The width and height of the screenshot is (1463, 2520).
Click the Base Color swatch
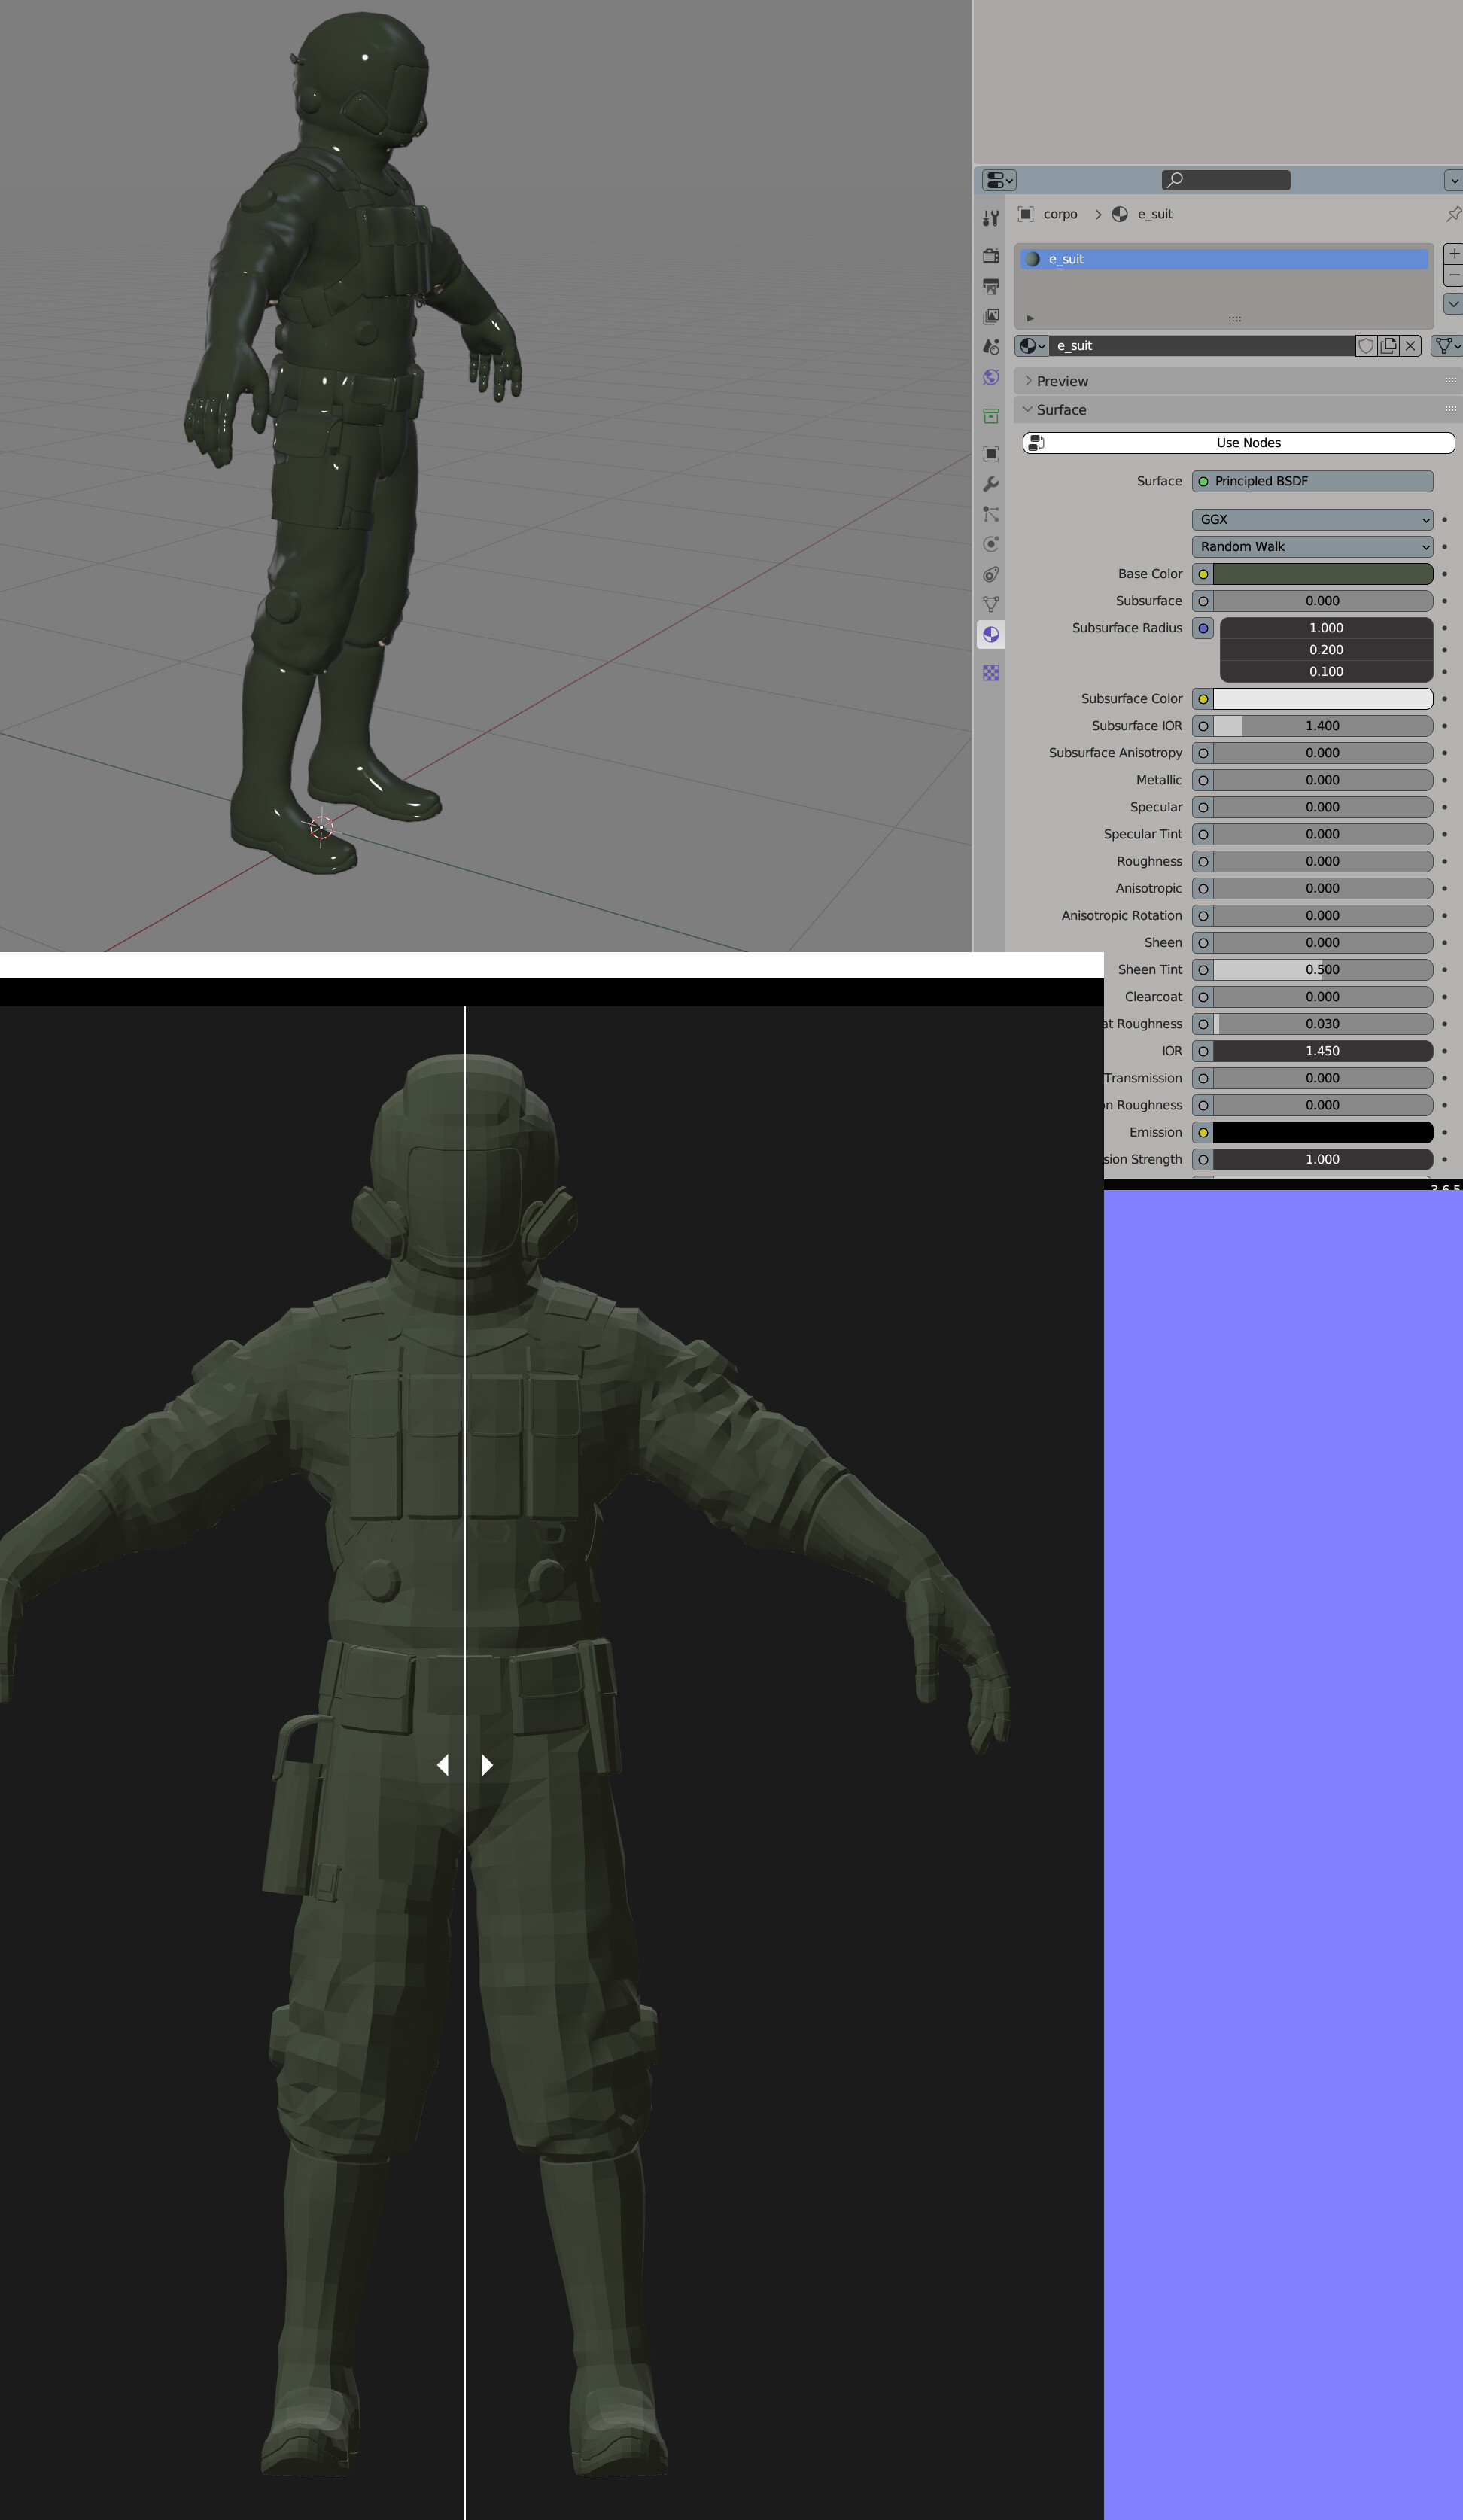[x=1322, y=574]
